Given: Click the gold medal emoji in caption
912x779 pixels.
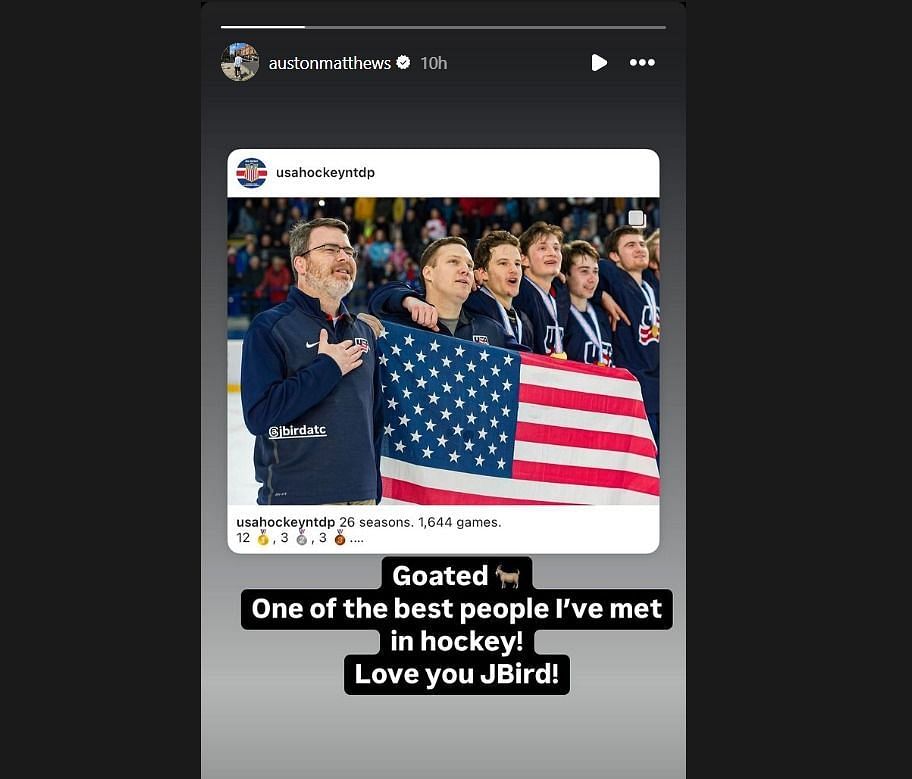Looking at the screenshot, I should click(263, 538).
